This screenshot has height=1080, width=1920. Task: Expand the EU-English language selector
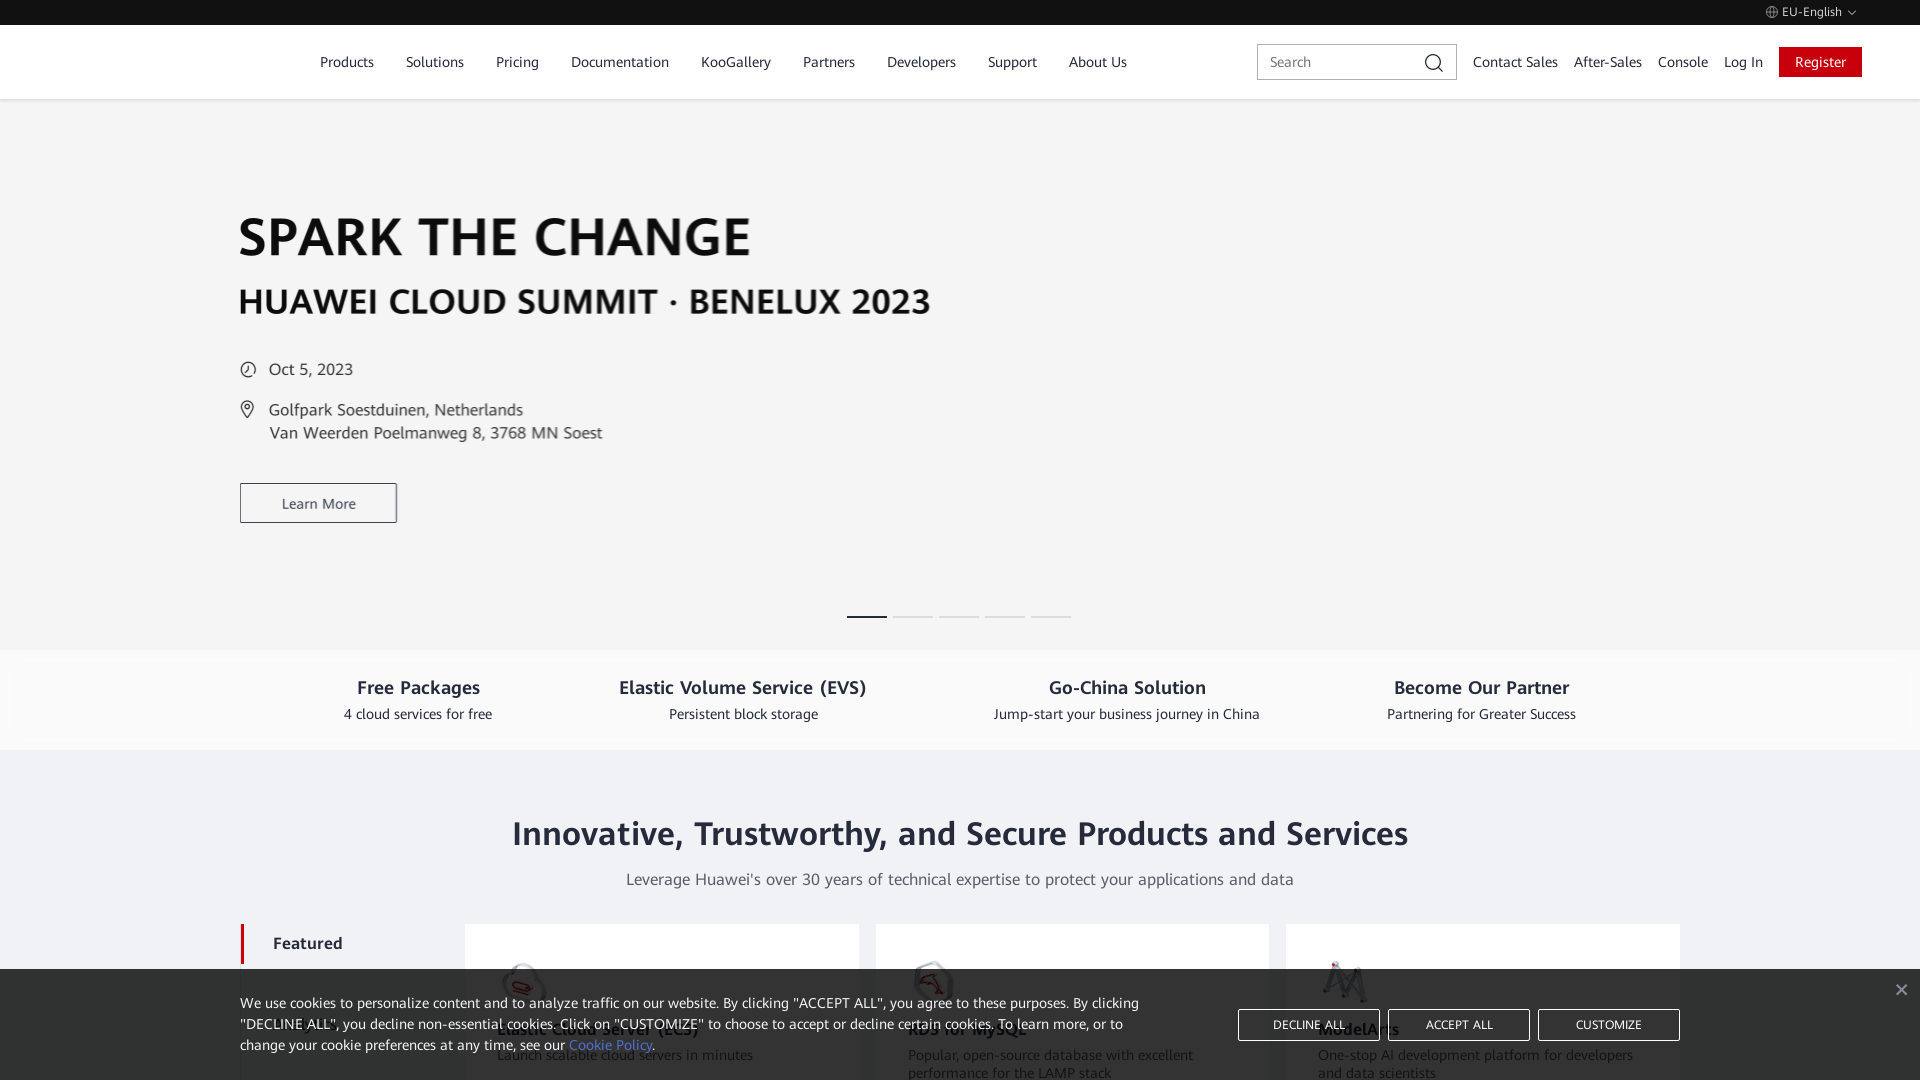[x=1810, y=12]
